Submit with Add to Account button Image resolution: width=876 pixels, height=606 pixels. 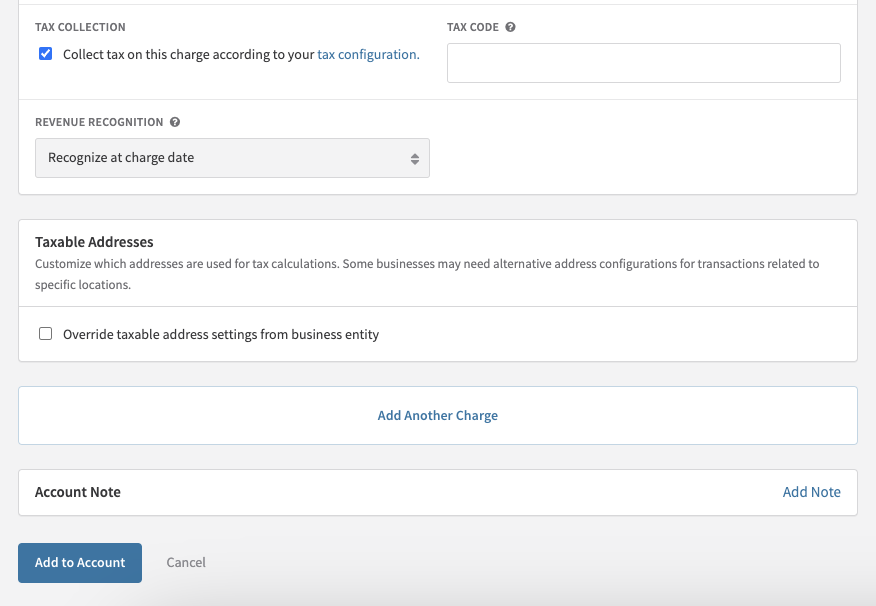click(80, 563)
